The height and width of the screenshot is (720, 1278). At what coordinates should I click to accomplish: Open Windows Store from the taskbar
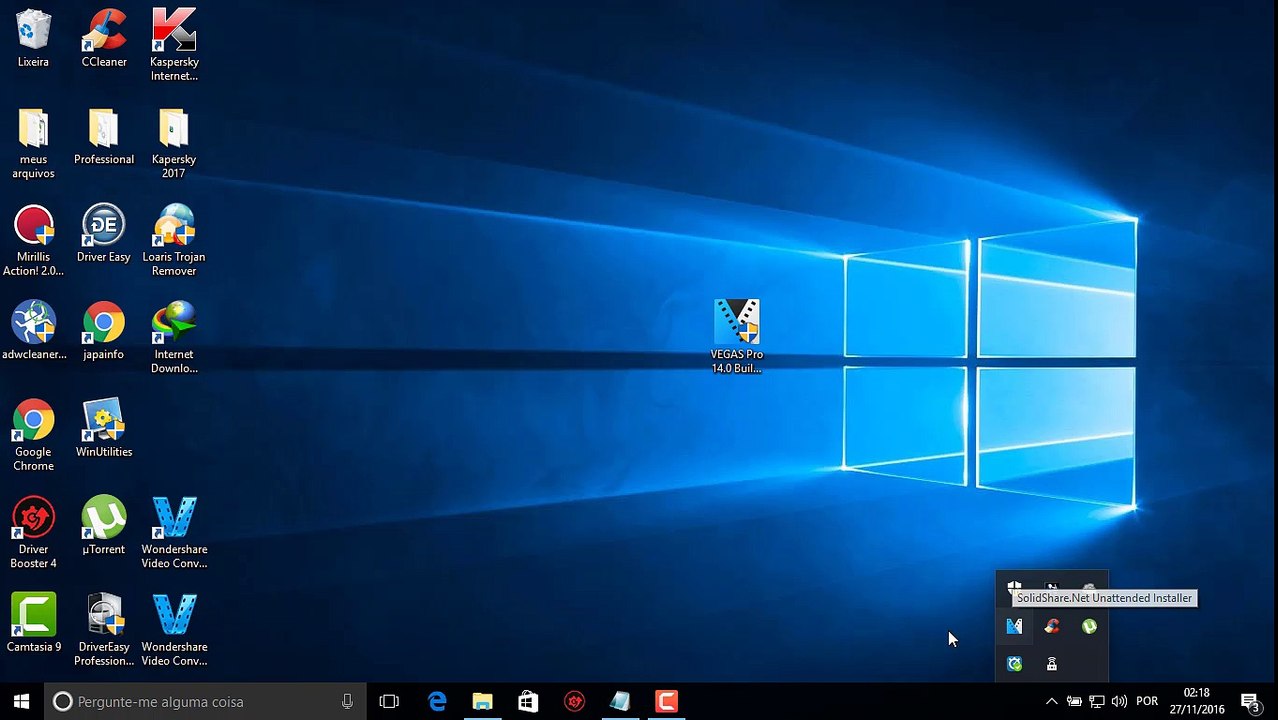528,702
